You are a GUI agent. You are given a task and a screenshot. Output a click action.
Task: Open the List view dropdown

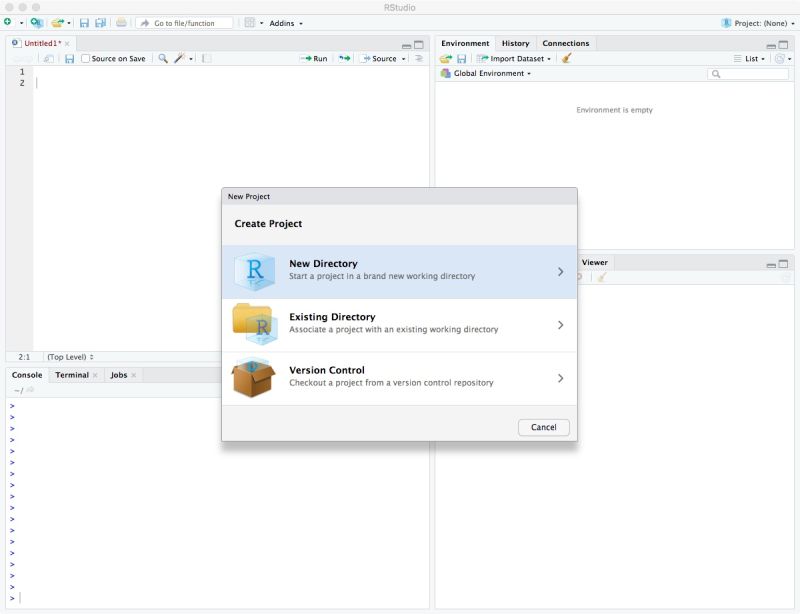[749, 59]
